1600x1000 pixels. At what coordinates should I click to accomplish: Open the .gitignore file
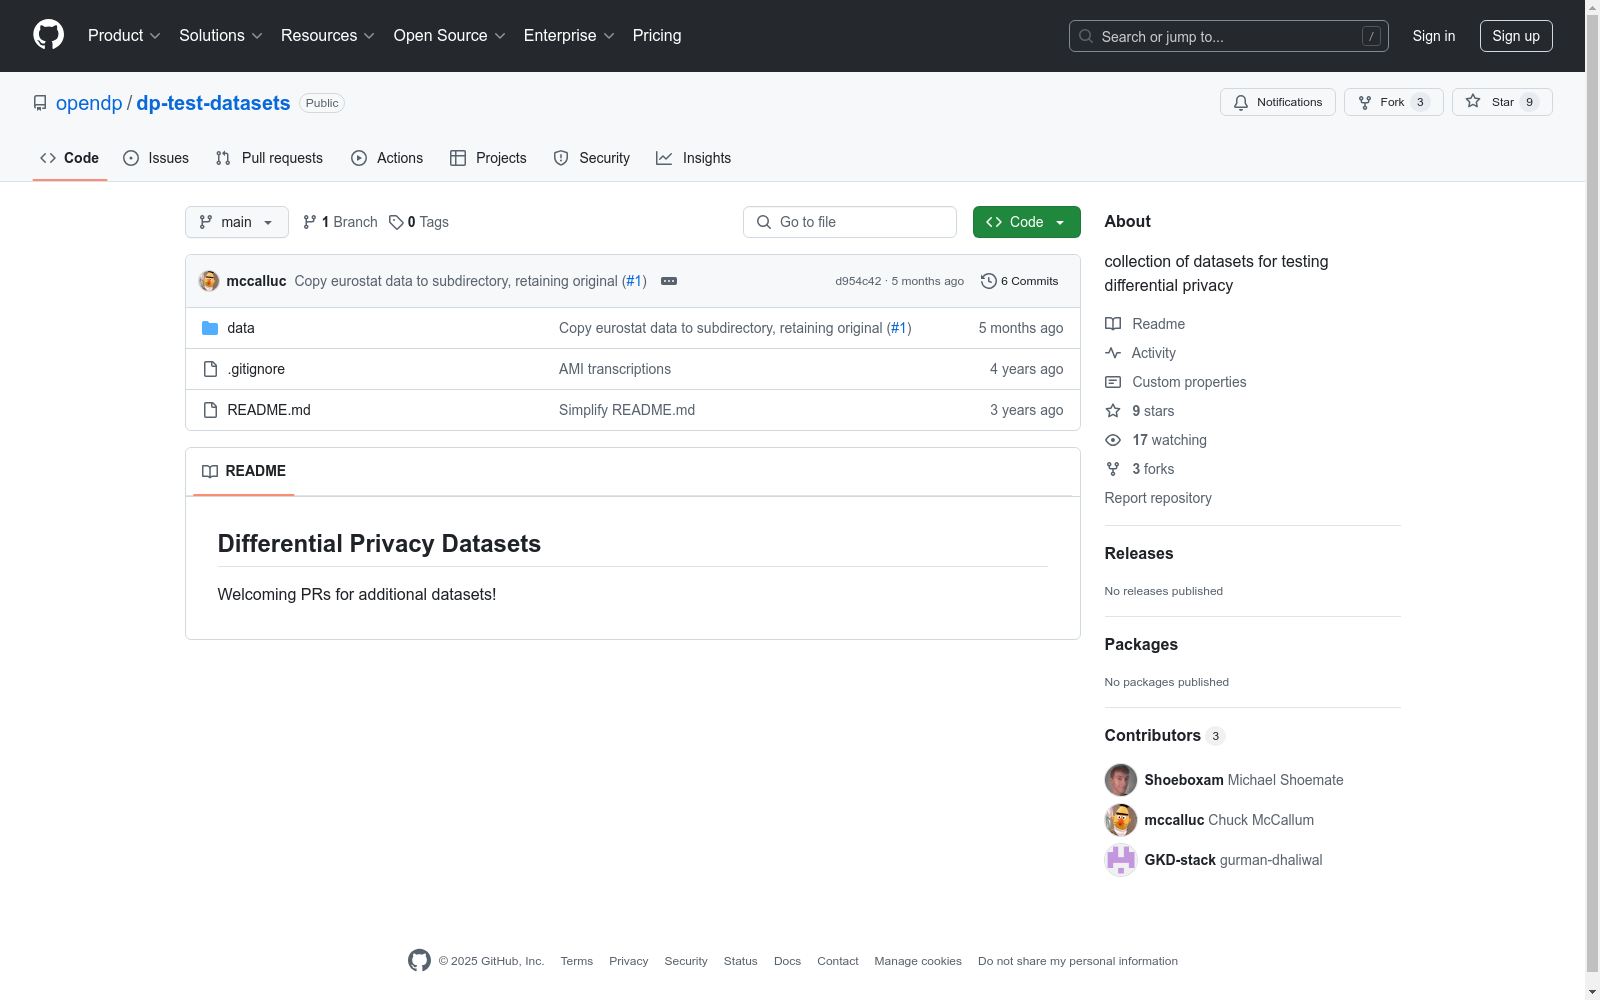(256, 369)
